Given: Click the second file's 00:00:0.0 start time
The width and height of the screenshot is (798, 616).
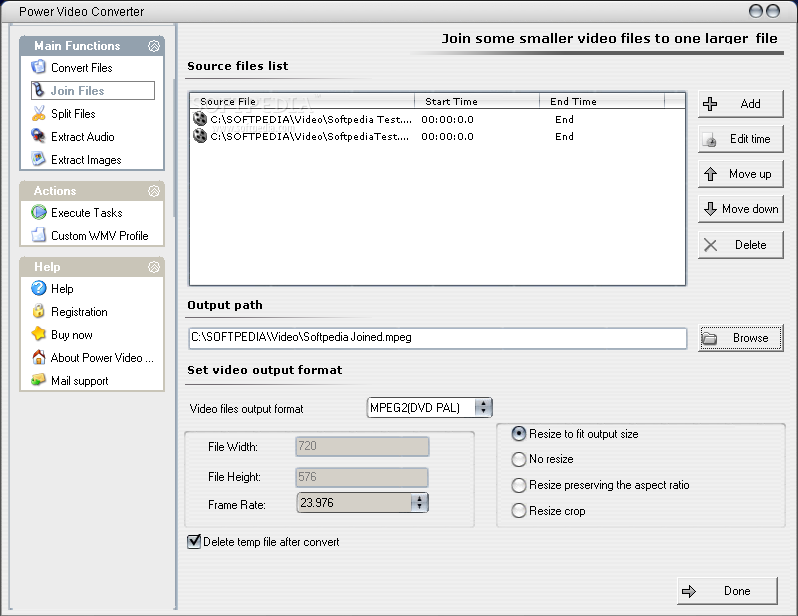Looking at the screenshot, I should (447, 136).
